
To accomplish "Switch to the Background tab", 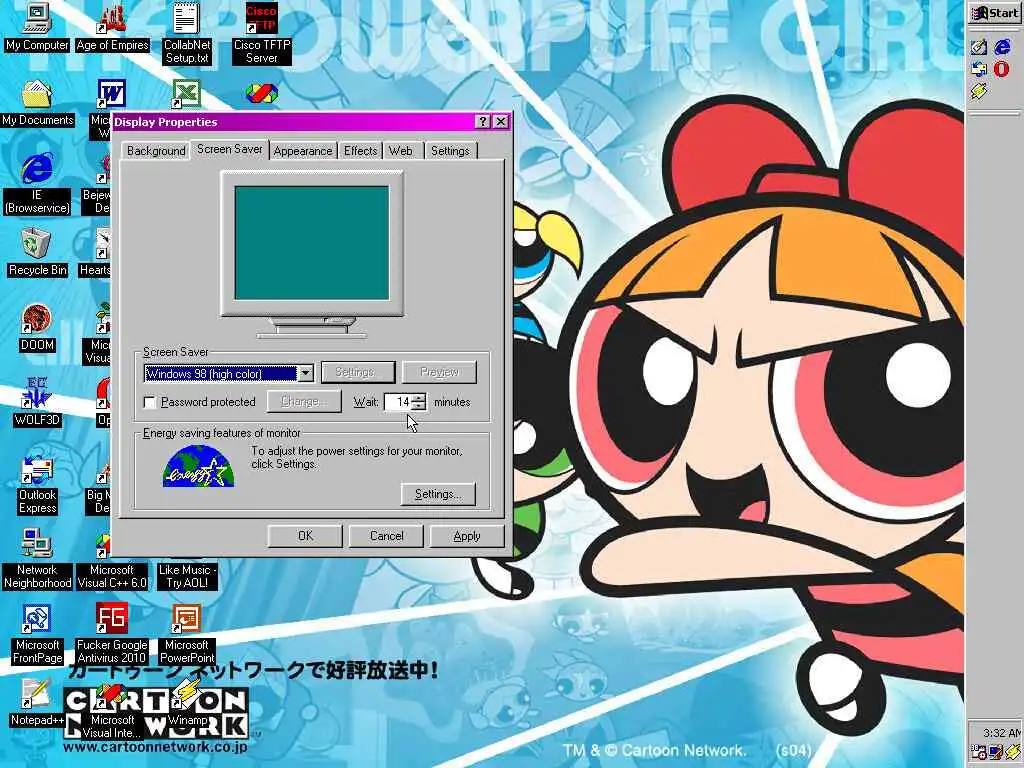I will pos(156,151).
